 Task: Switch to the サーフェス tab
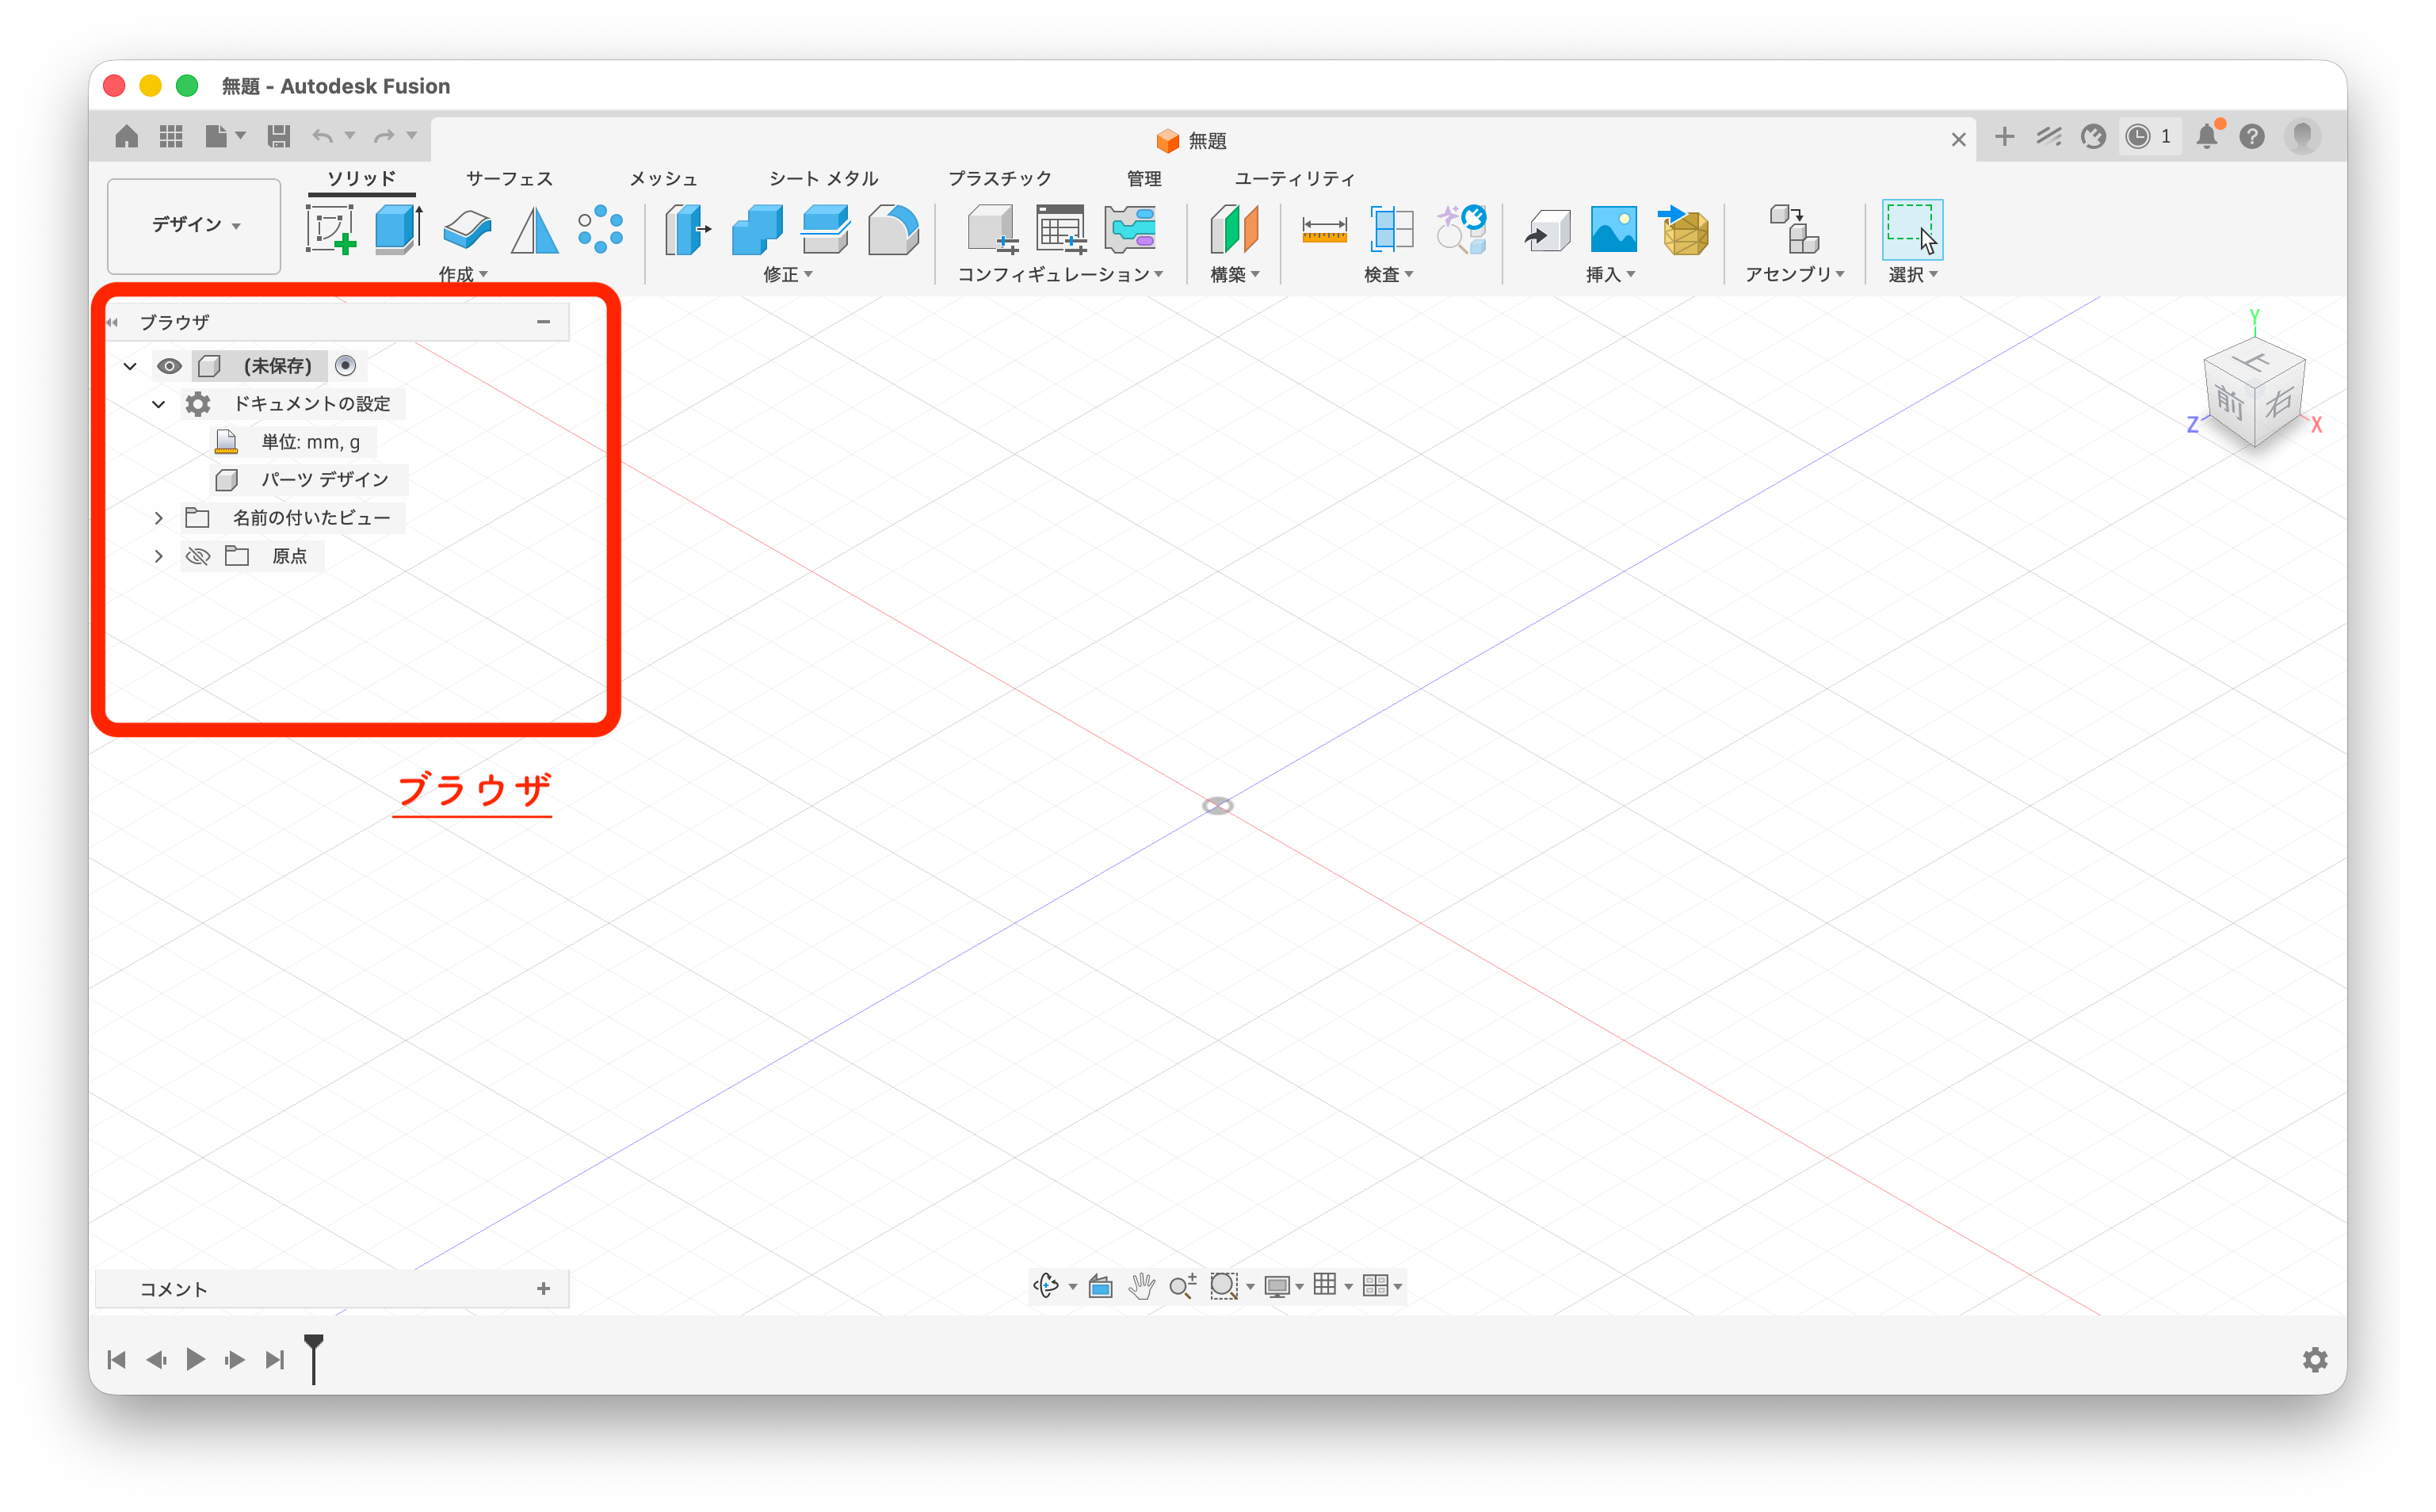pyautogui.click(x=509, y=178)
